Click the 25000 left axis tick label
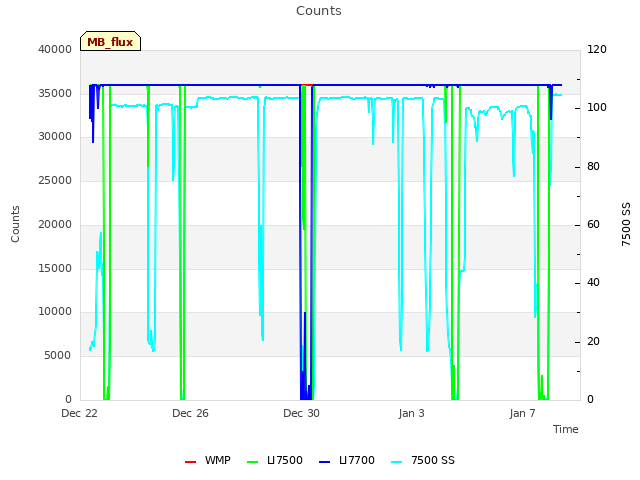 click(x=55, y=180)
